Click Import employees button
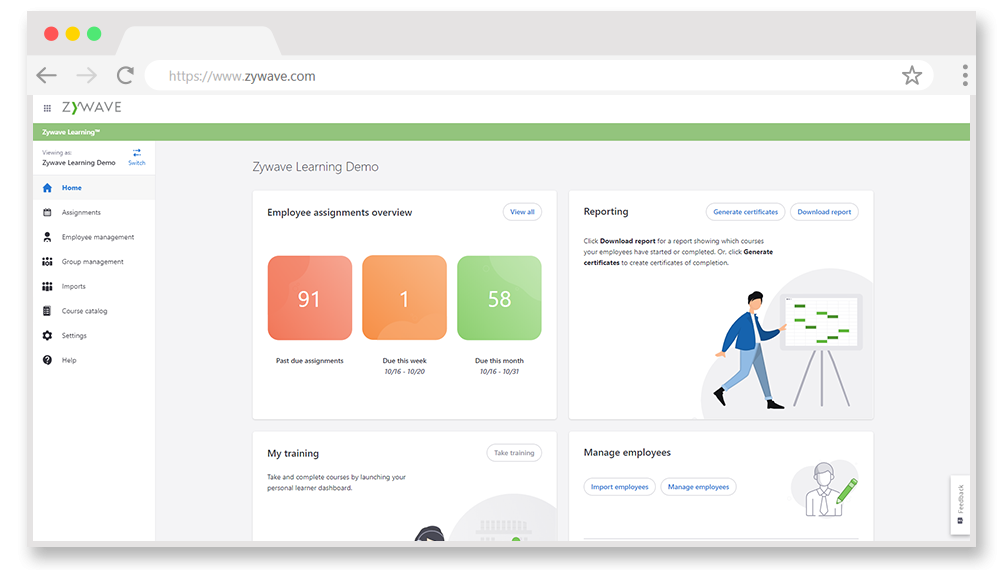 click(619, 486)
